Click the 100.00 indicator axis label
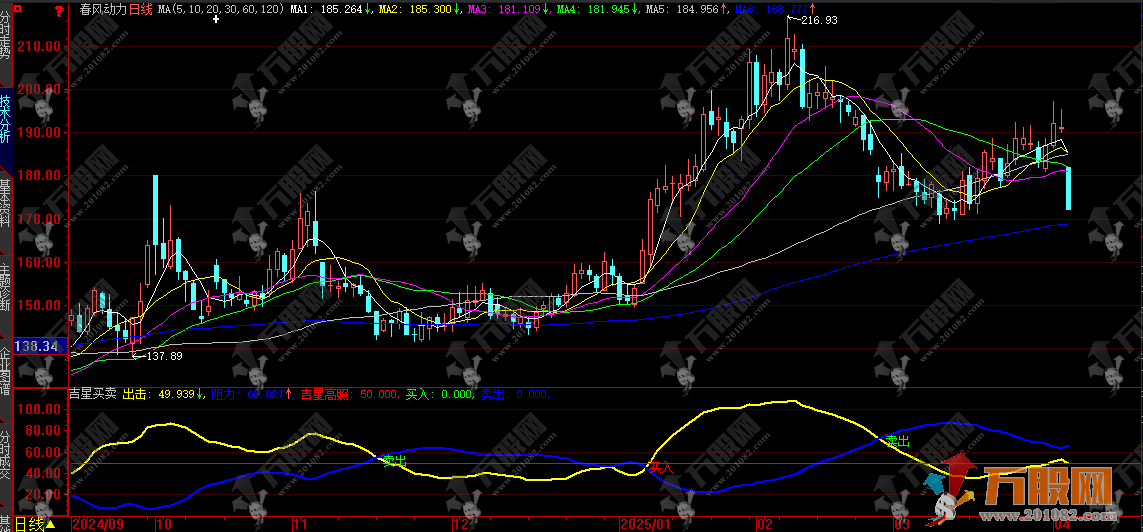Viewport: 1143px width, 532px height. pos(37,409)
